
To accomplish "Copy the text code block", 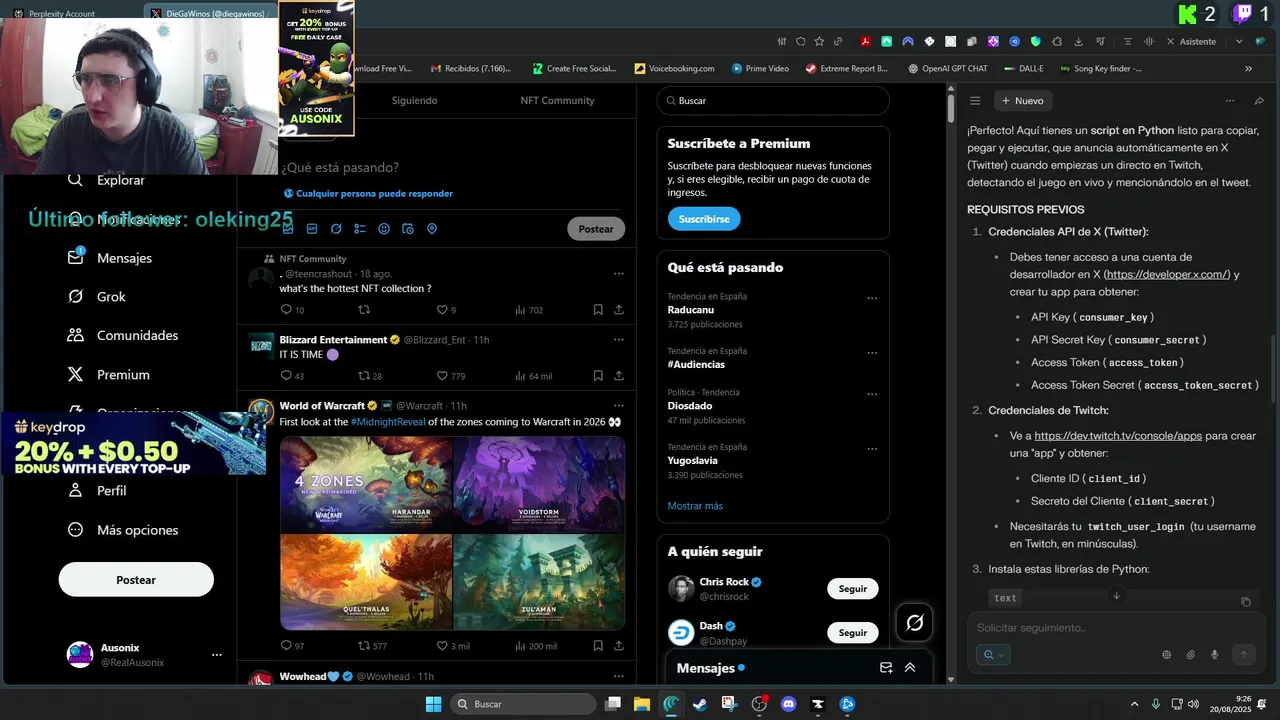I will click(1246, 602).
